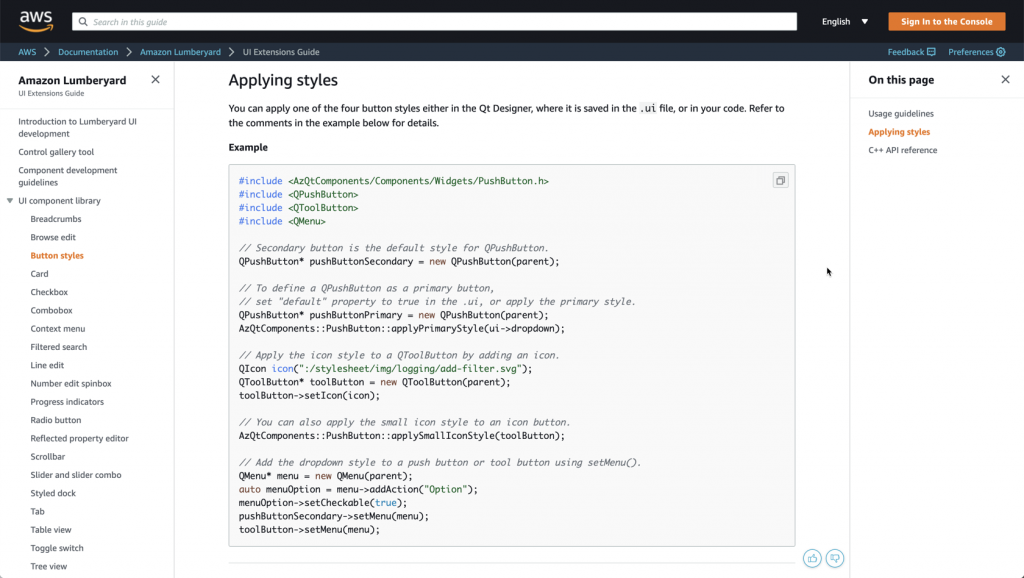Jump to C++ API reference section
1024x578 pixels.
pos(903,150)
